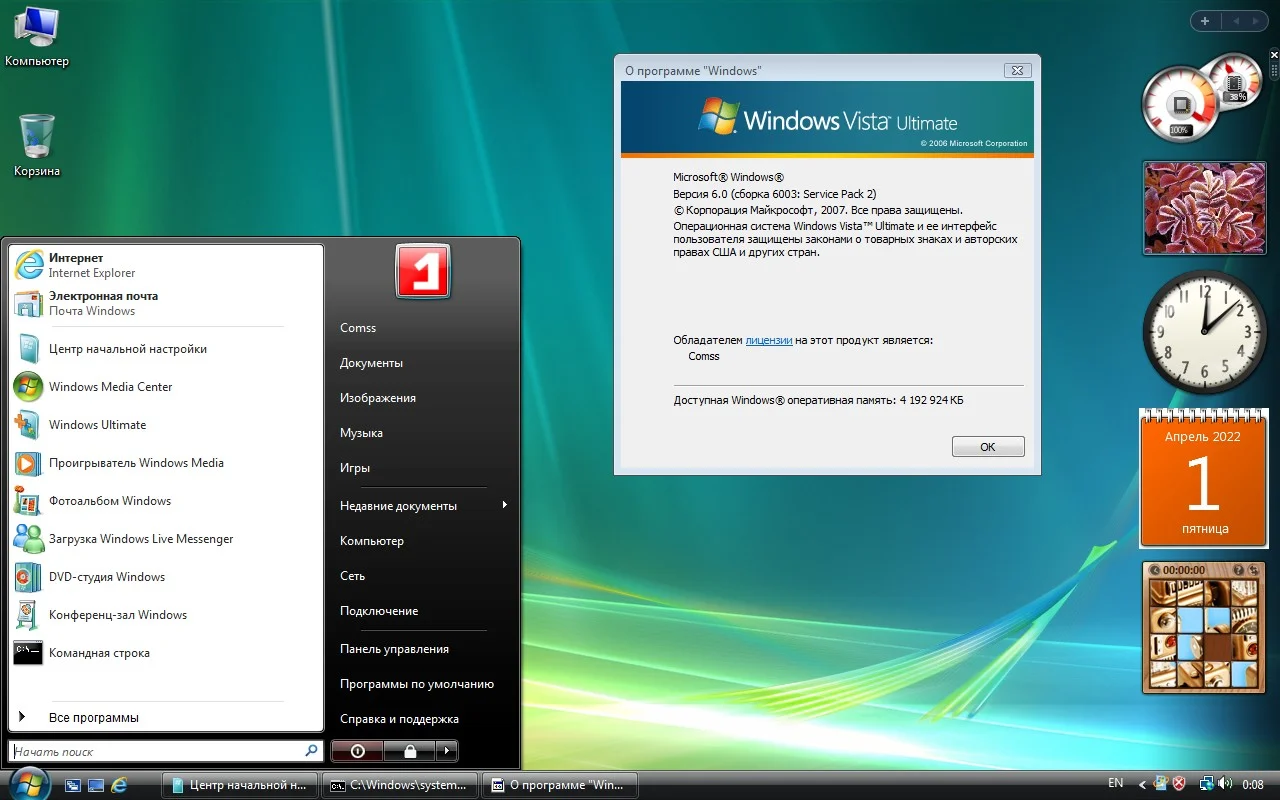1280x800 pixels.
Task: Click the calendar gadget Апрель 2022
Action: click(1204, 478)
